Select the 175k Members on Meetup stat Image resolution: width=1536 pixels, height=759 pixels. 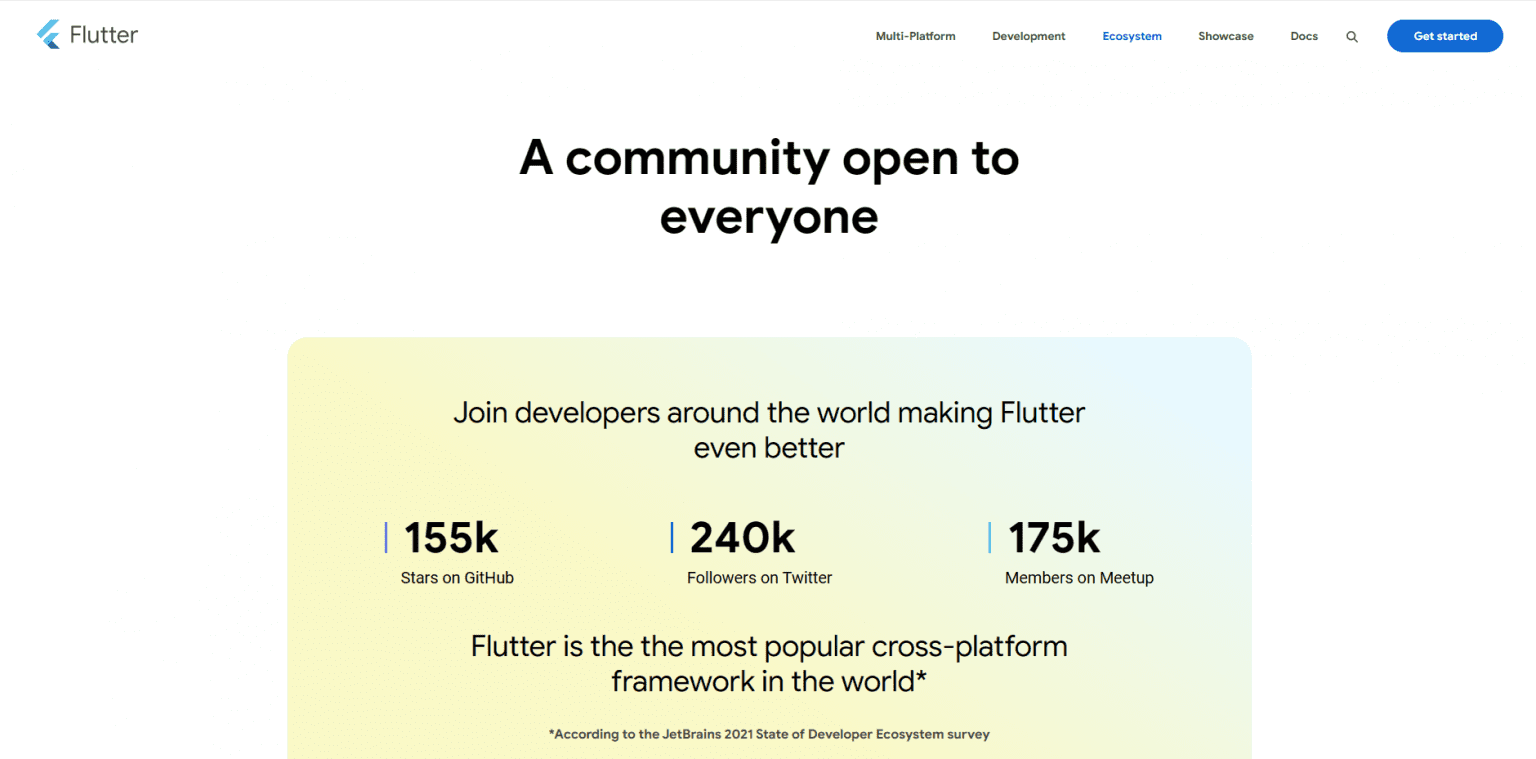coord(1053,537)
